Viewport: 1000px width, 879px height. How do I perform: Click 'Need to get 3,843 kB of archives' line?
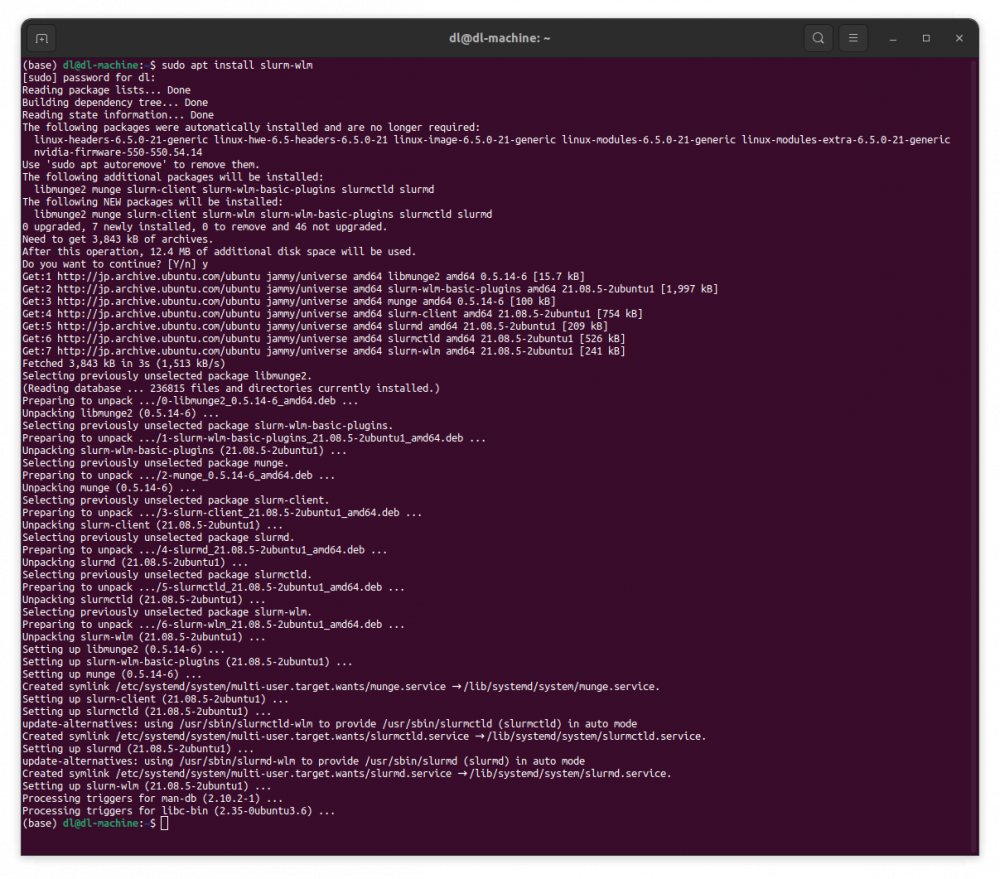pos(118,239)
